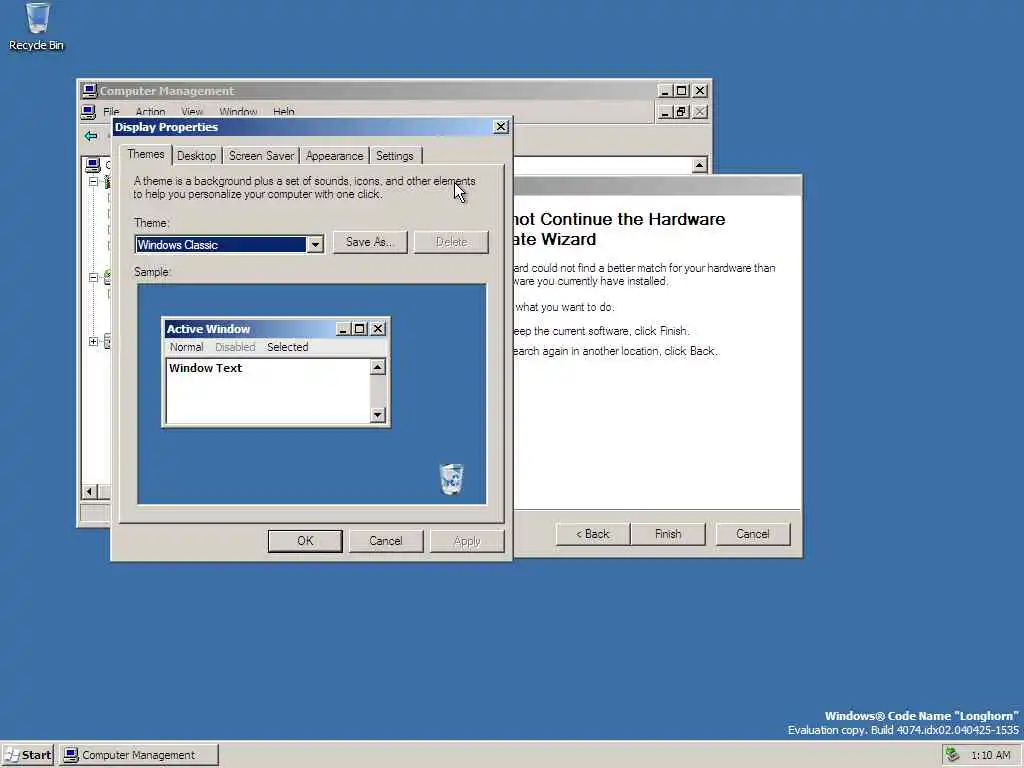Minimize the Computer Management window

(x=664, y=91)
